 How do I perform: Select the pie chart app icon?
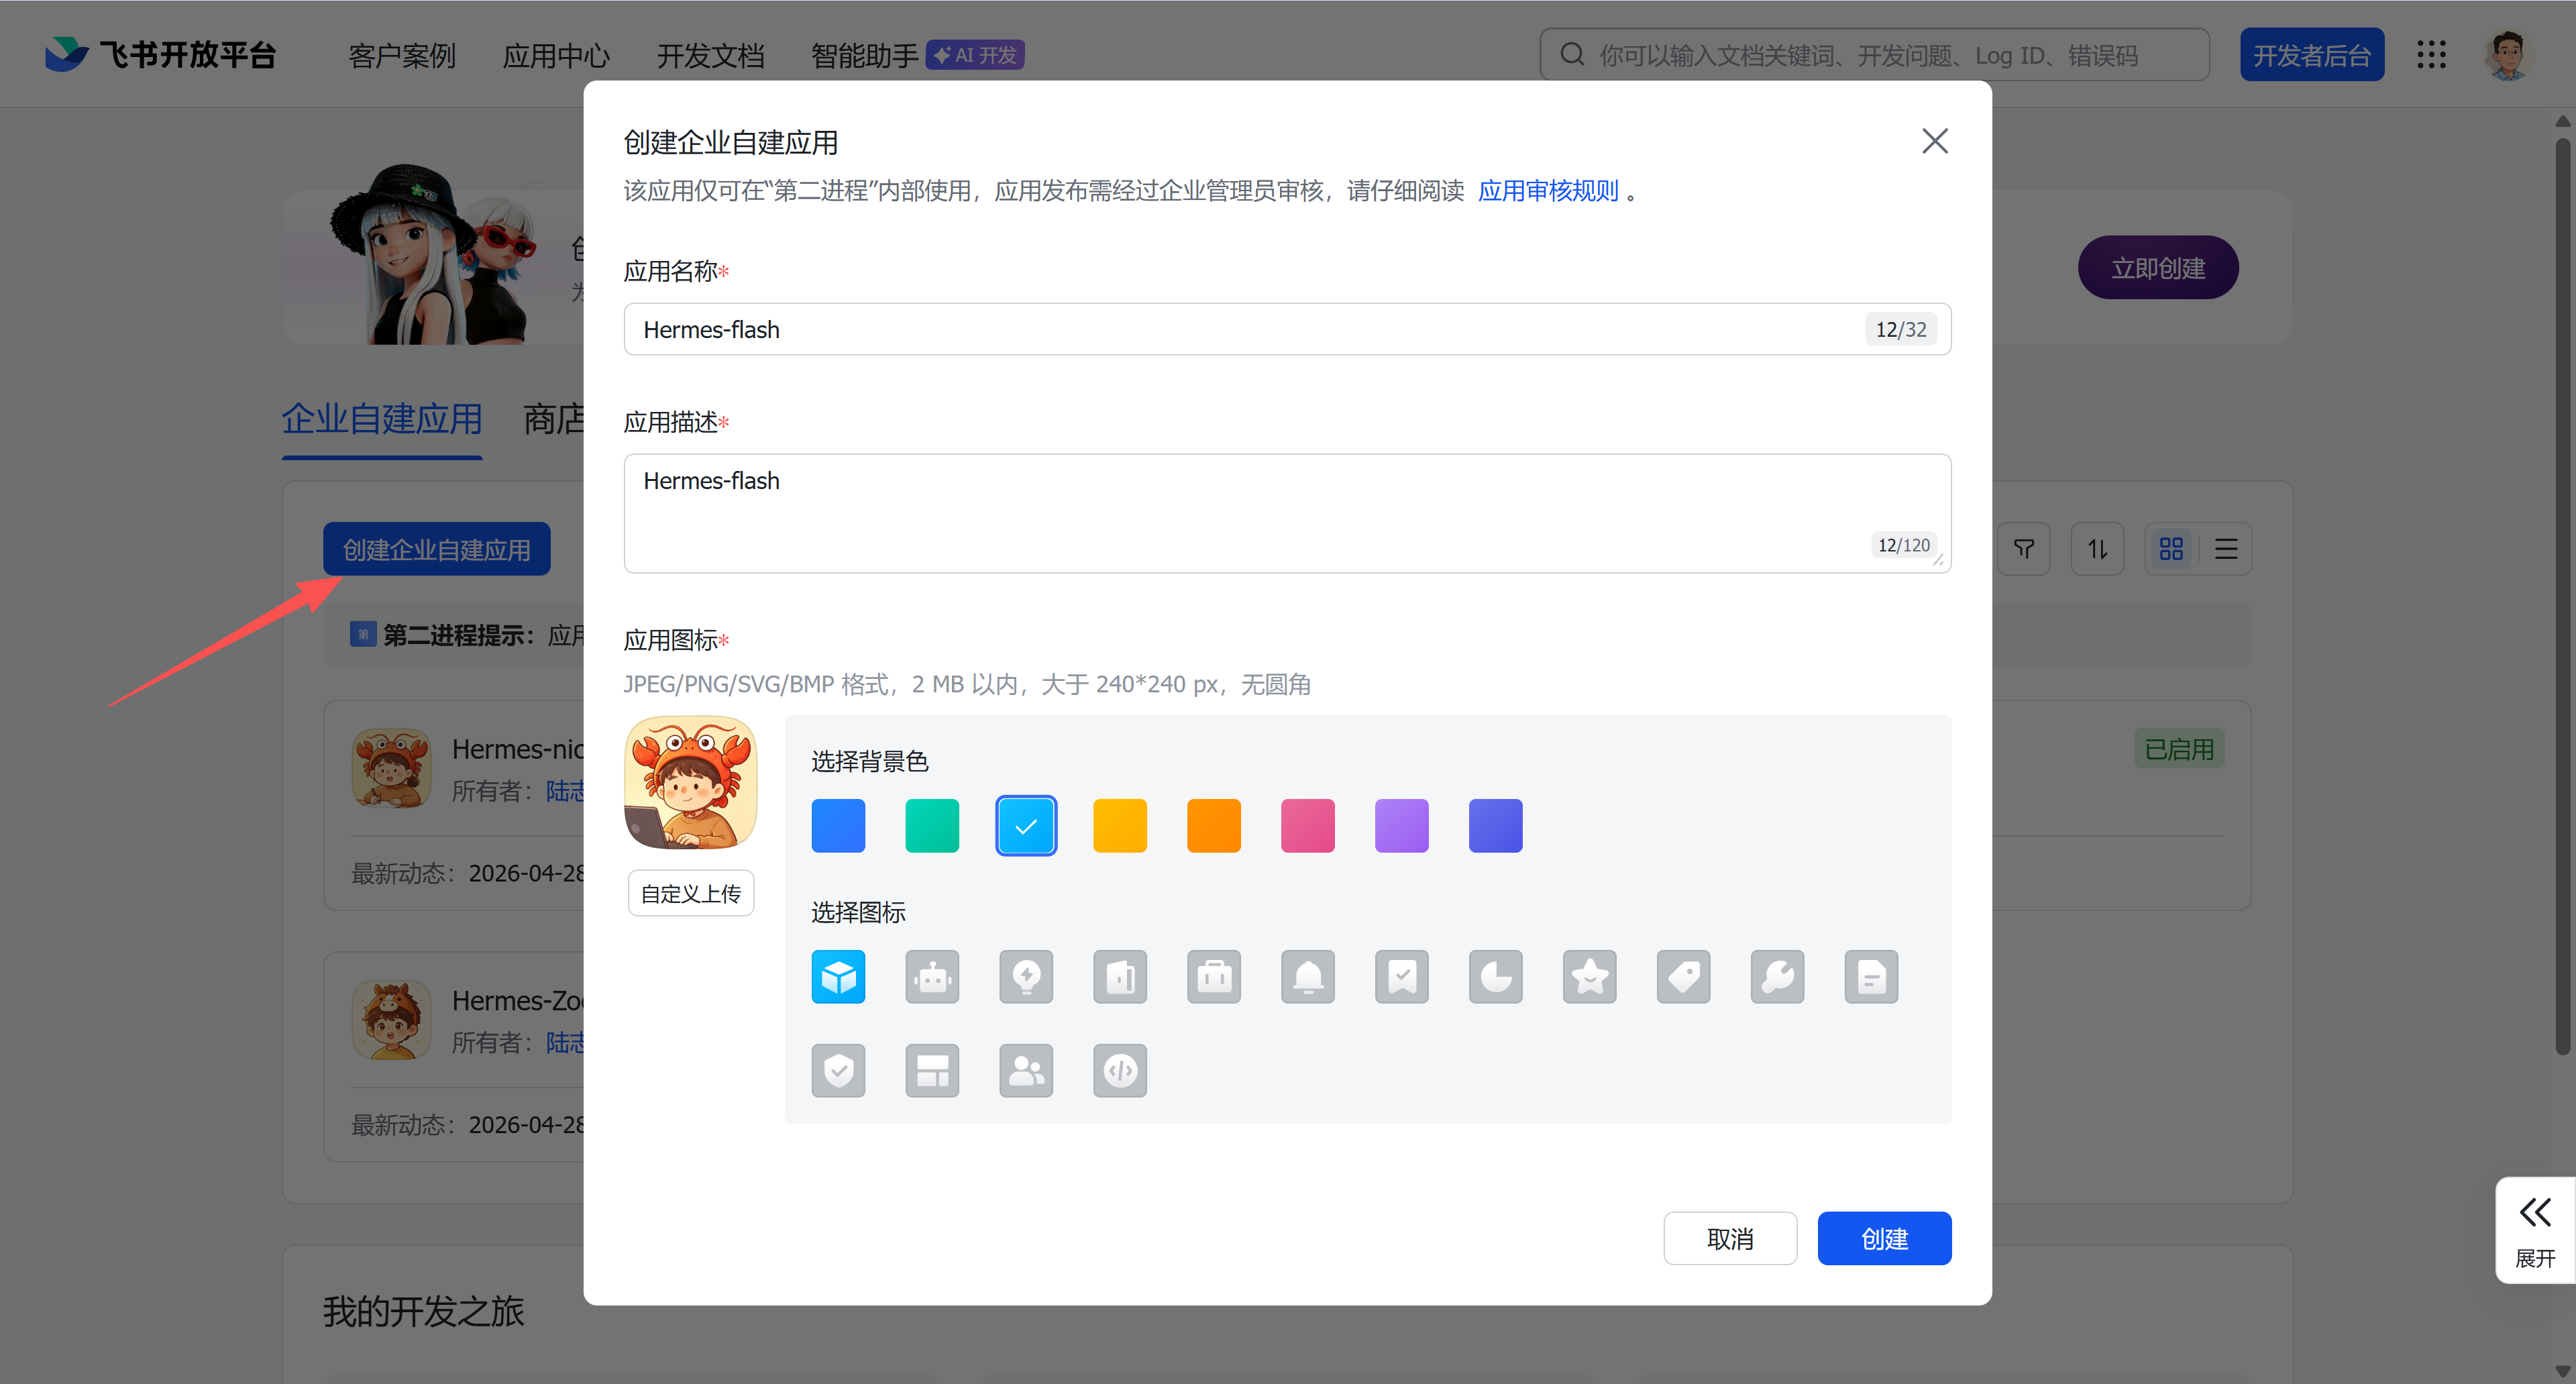point(1496,977)
